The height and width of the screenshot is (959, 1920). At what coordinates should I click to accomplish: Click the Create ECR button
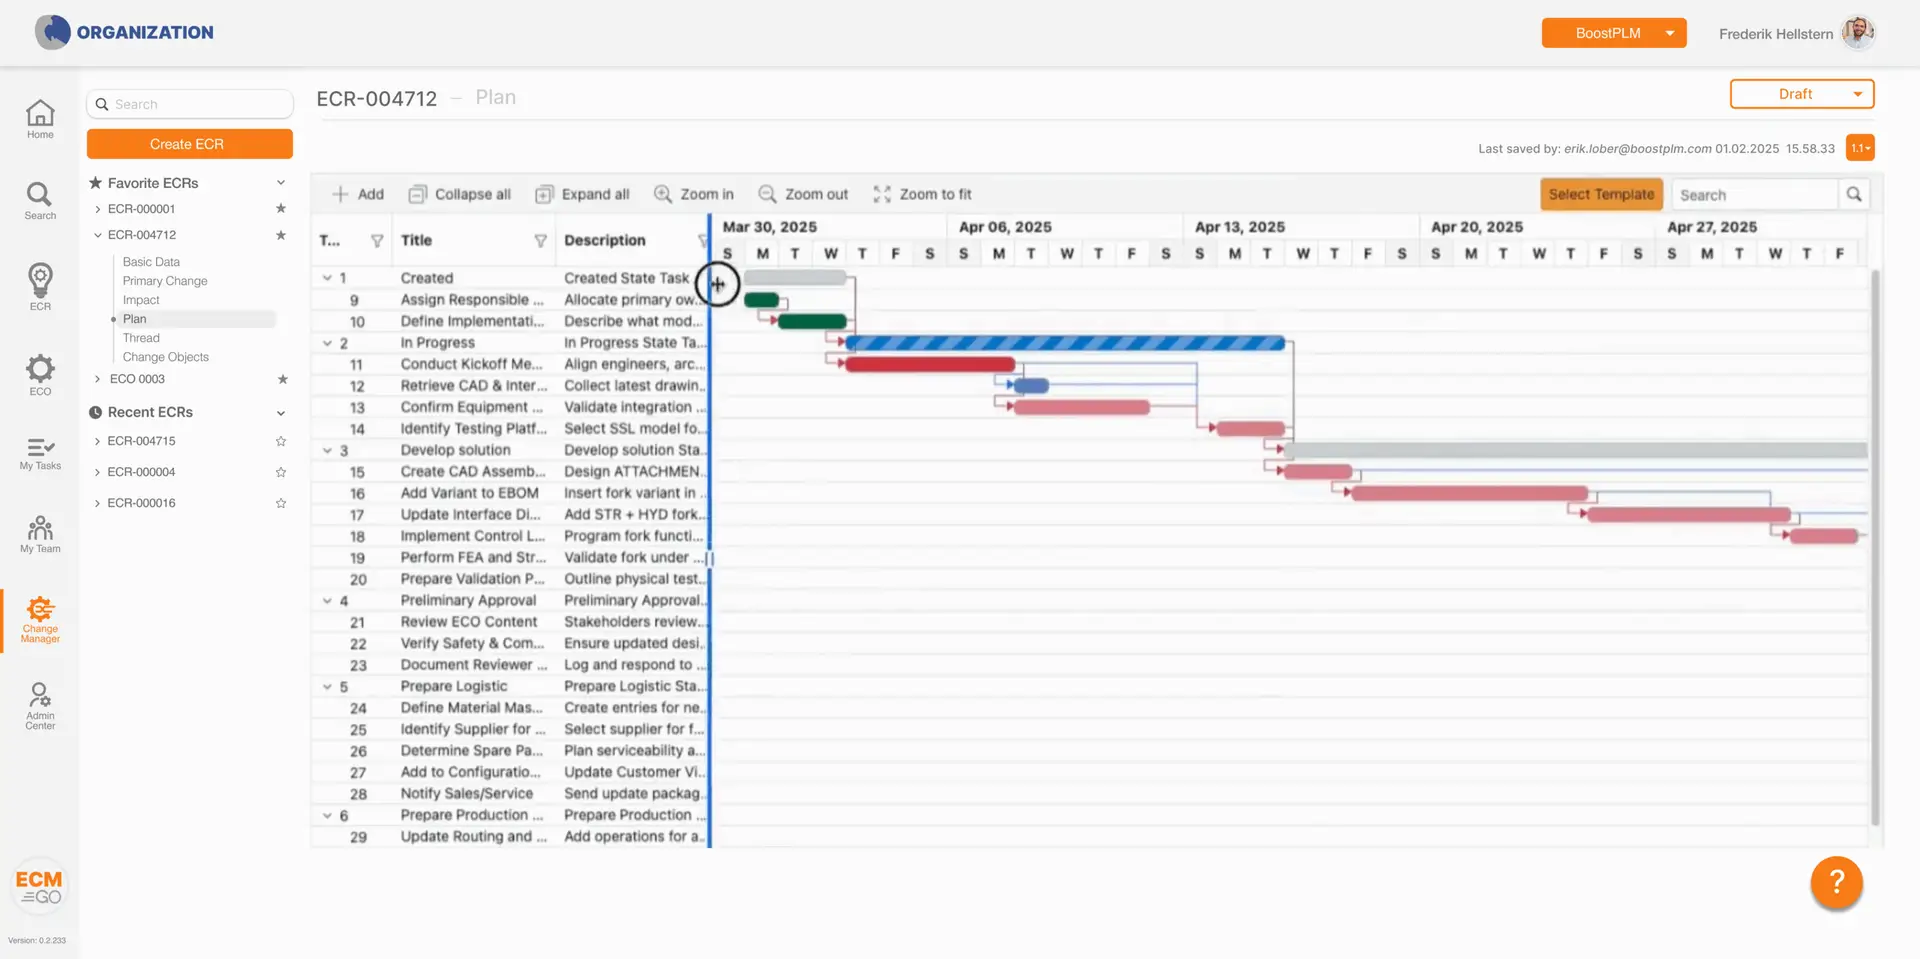point(189,144)
